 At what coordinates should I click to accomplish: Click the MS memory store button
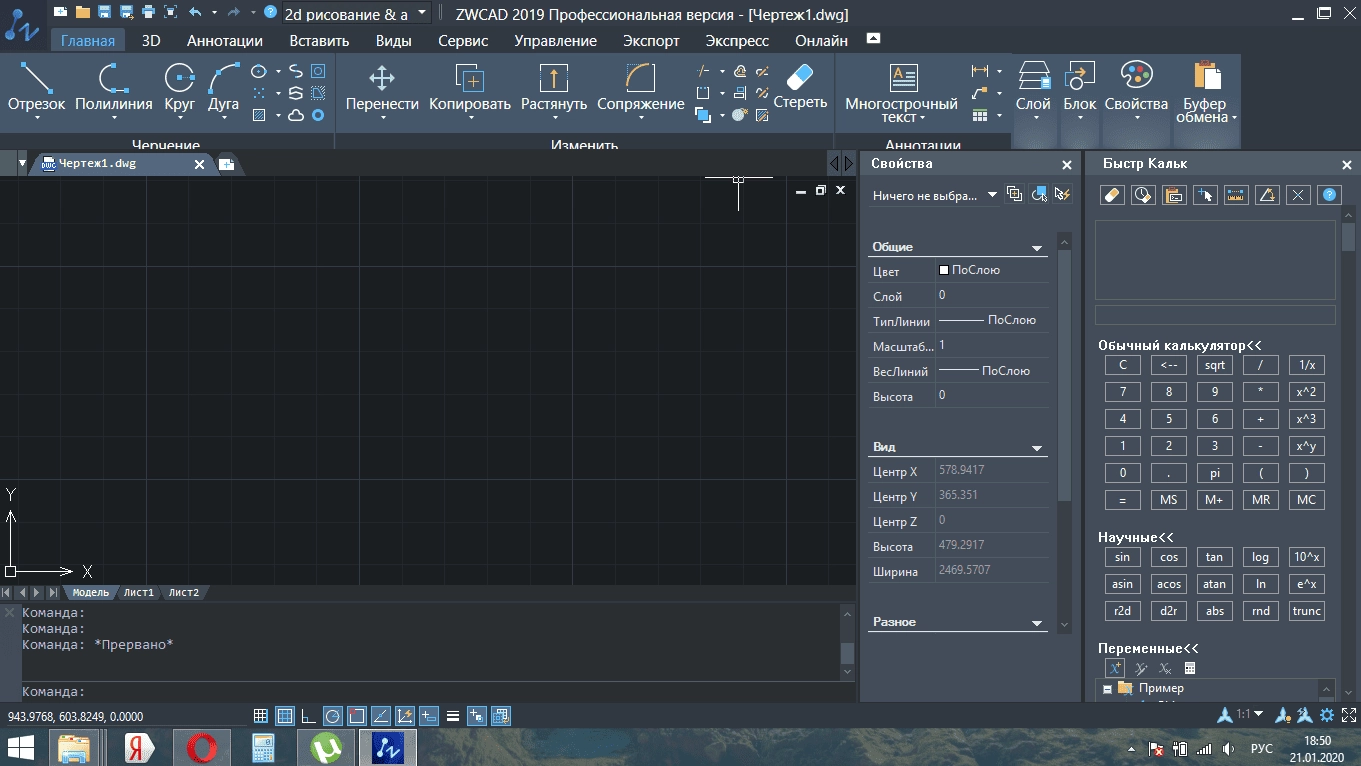[1169, 500]
